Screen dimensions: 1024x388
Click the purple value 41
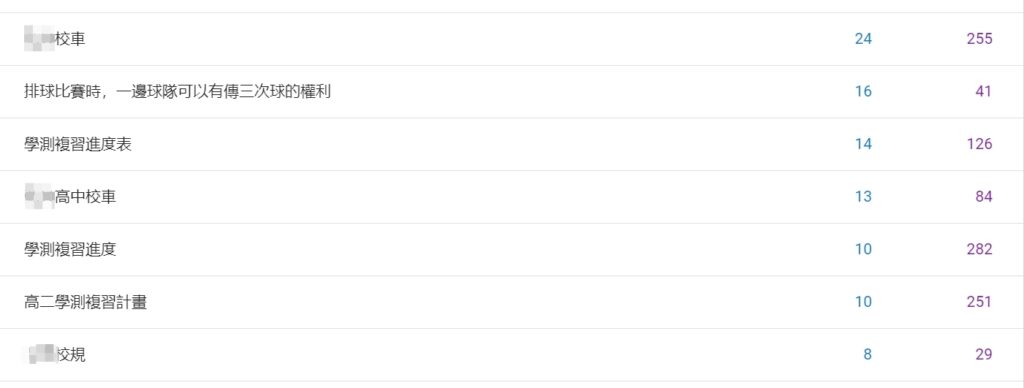(984, 91)
